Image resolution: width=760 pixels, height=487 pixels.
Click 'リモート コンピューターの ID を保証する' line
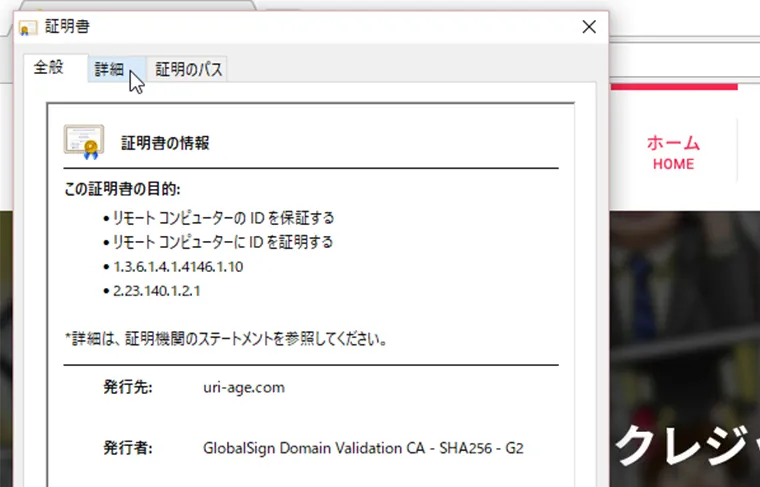(223, 218)
